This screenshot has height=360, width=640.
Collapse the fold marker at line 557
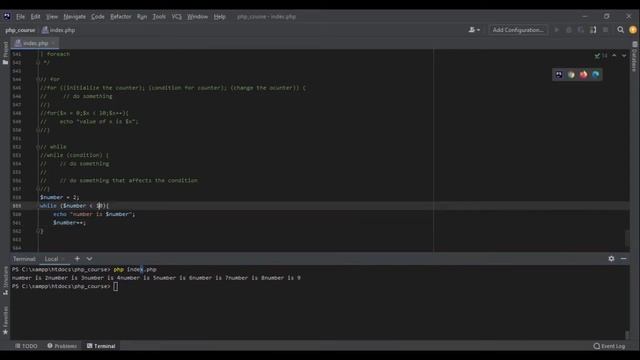click(38, 189)
